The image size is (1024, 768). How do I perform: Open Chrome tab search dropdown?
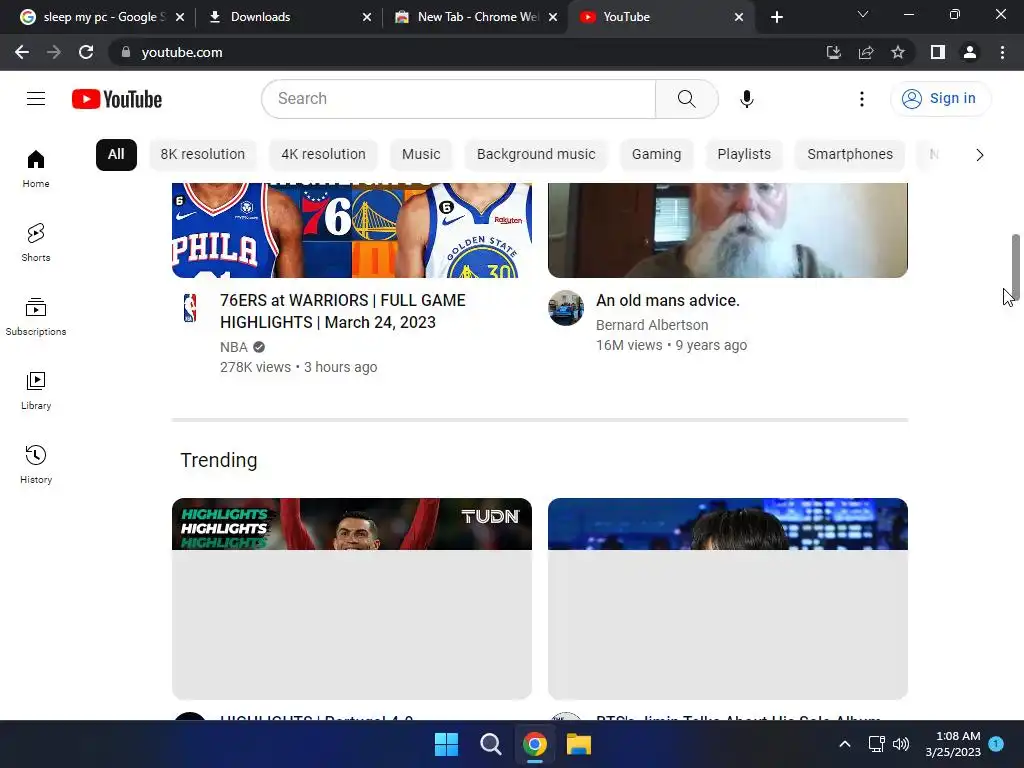pos(863,14)
